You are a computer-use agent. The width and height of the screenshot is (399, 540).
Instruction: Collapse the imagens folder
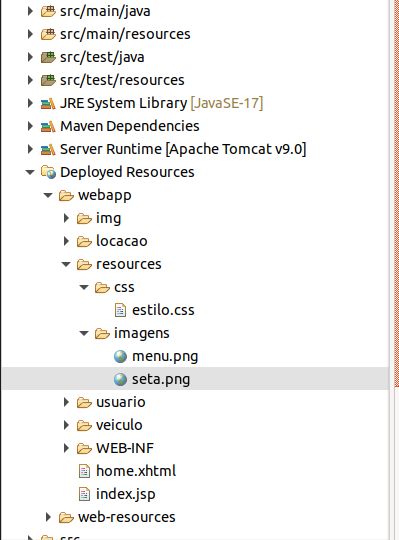point(84,333)
